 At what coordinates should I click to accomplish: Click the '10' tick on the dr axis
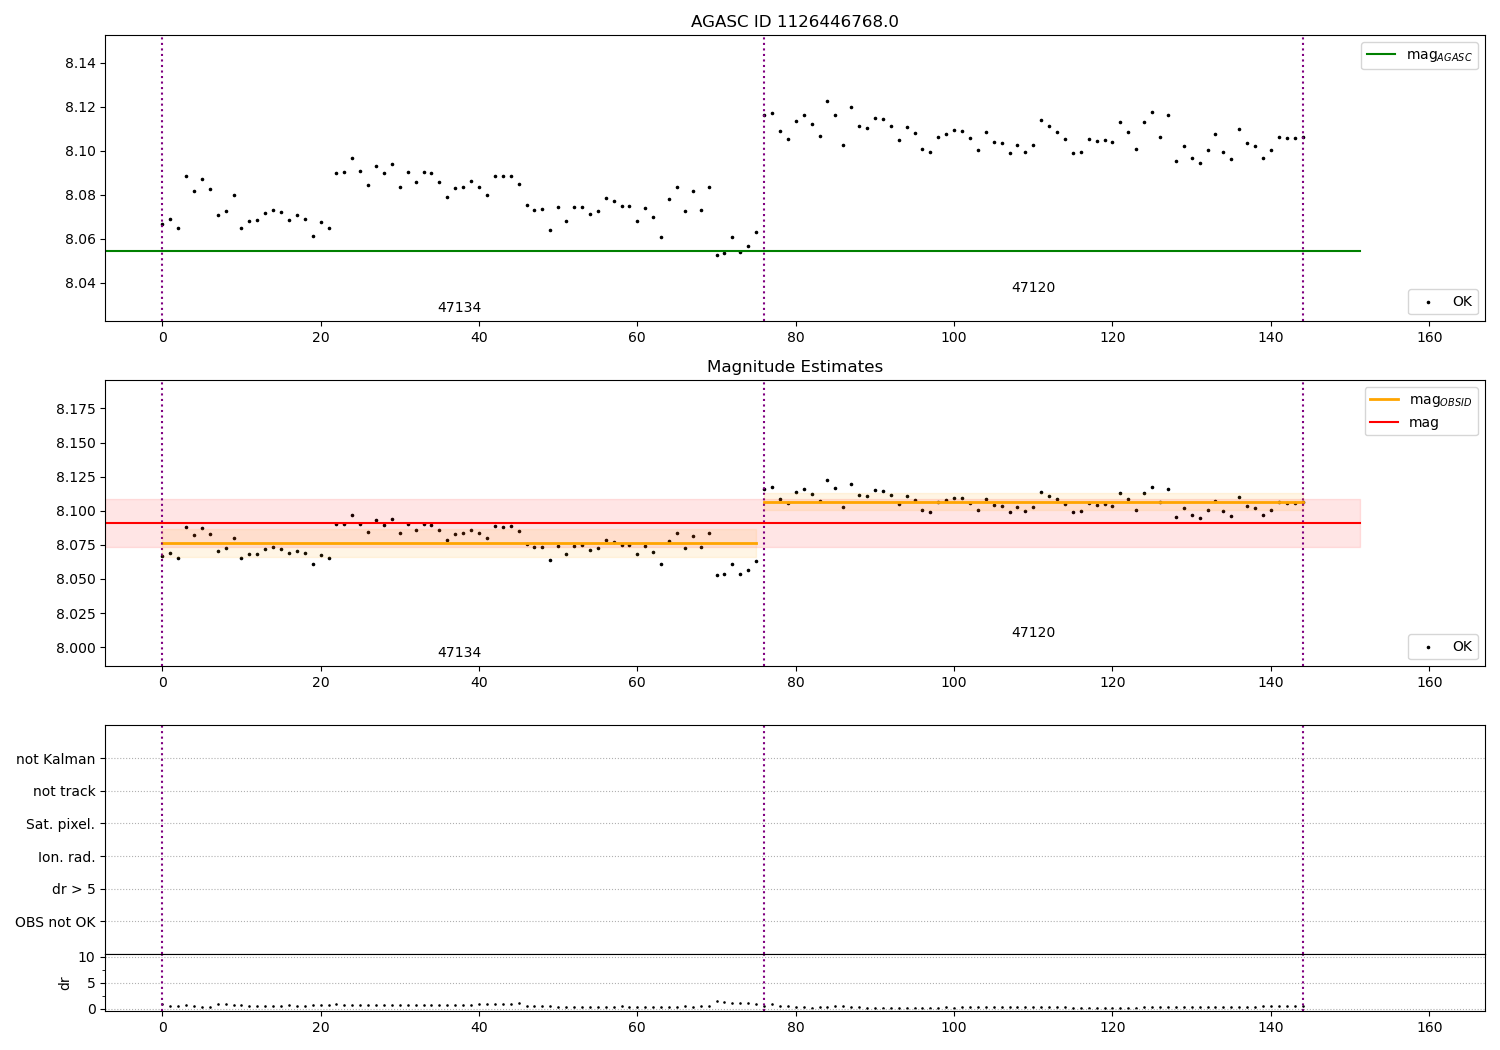coord(88,957)
